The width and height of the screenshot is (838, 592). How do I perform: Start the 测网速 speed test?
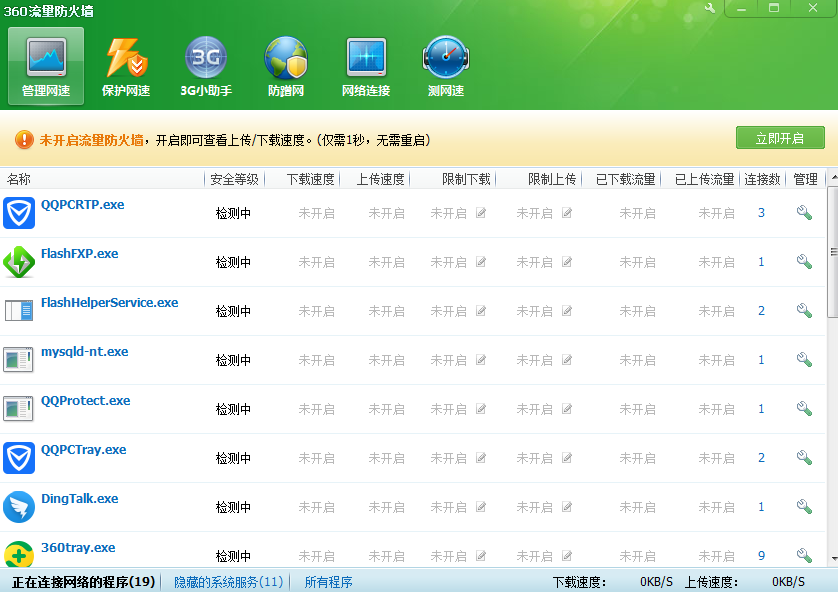coord(445,66)
